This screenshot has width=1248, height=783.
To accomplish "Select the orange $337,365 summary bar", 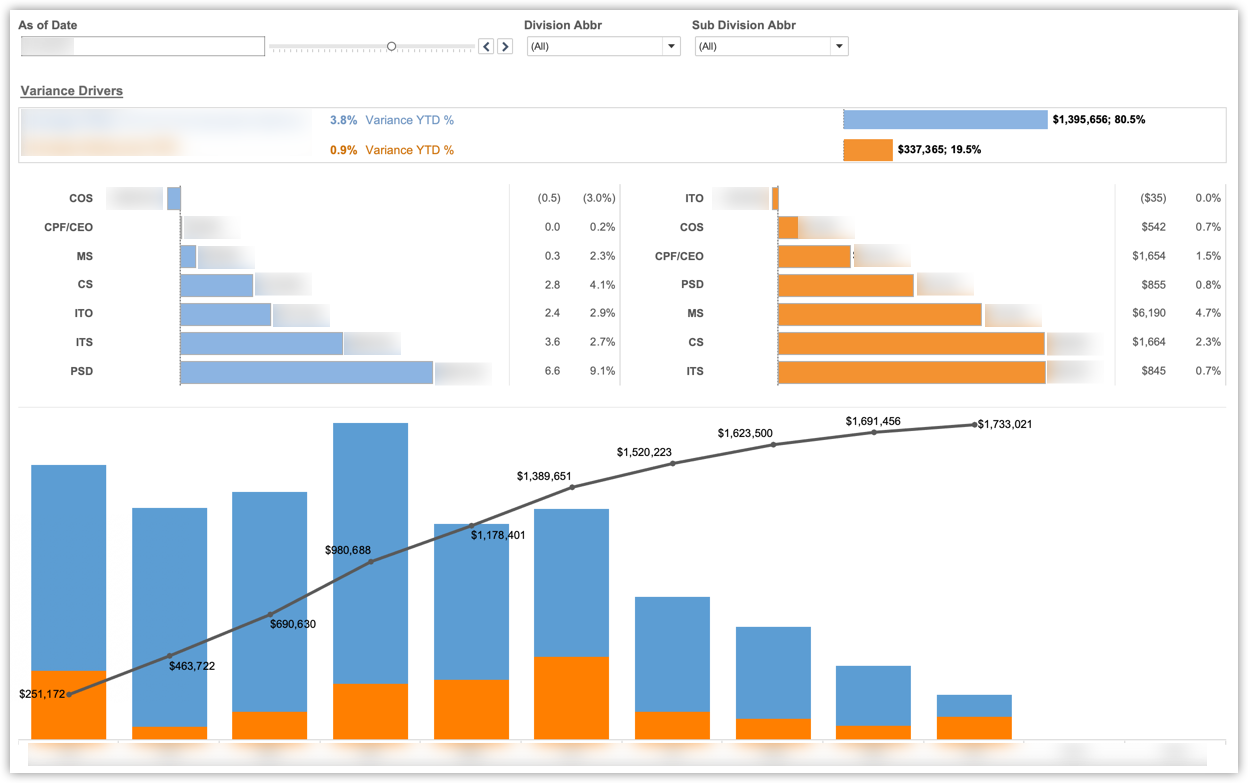I will click(867, 150).
